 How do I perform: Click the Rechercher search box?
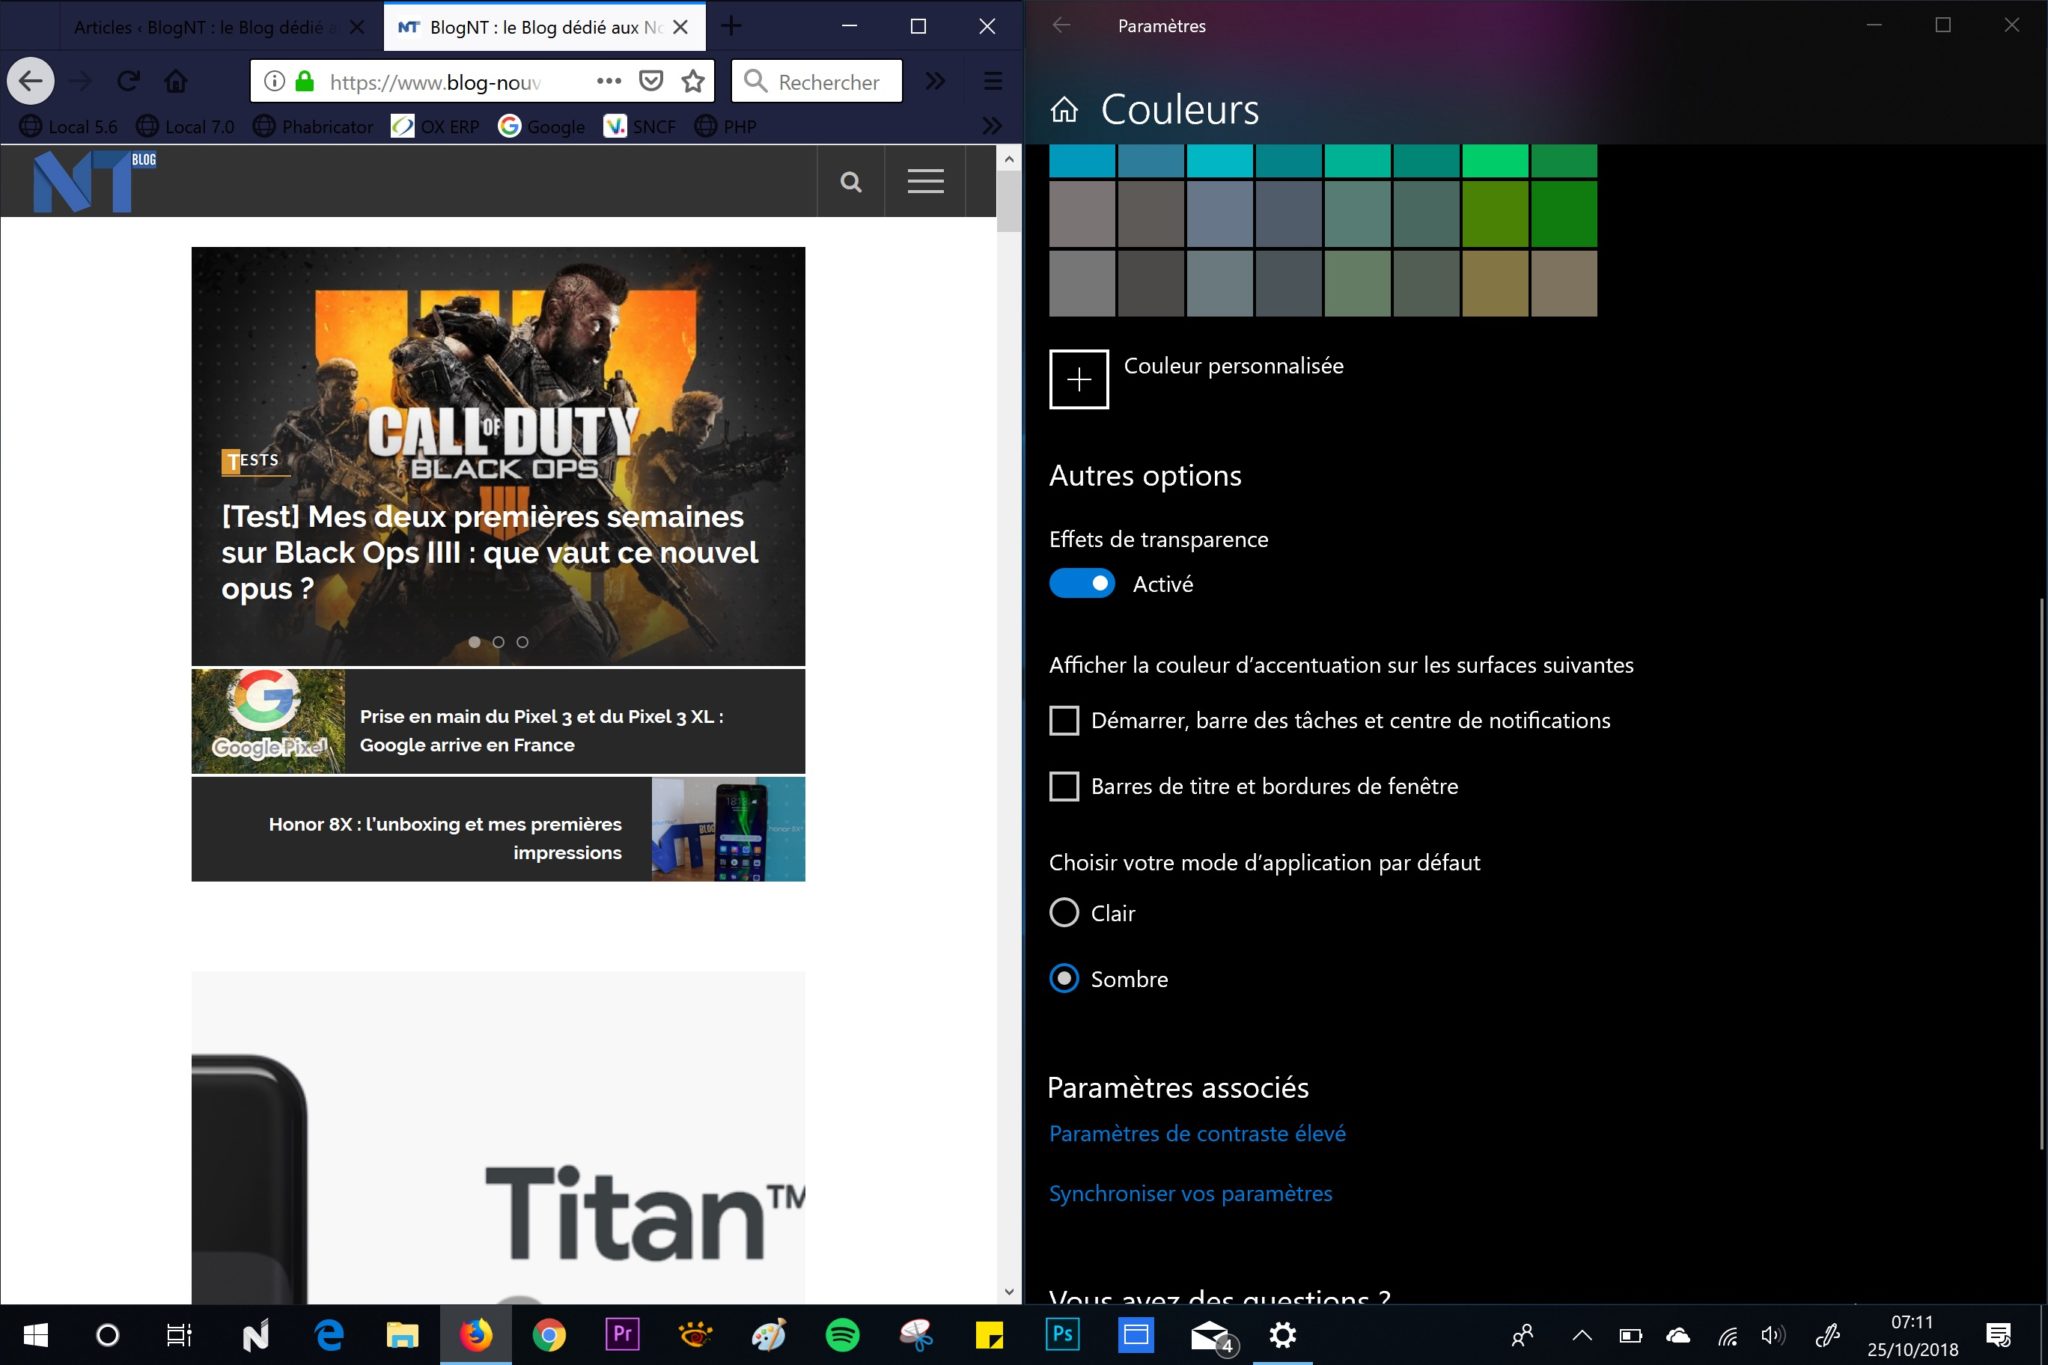[817, 81]
